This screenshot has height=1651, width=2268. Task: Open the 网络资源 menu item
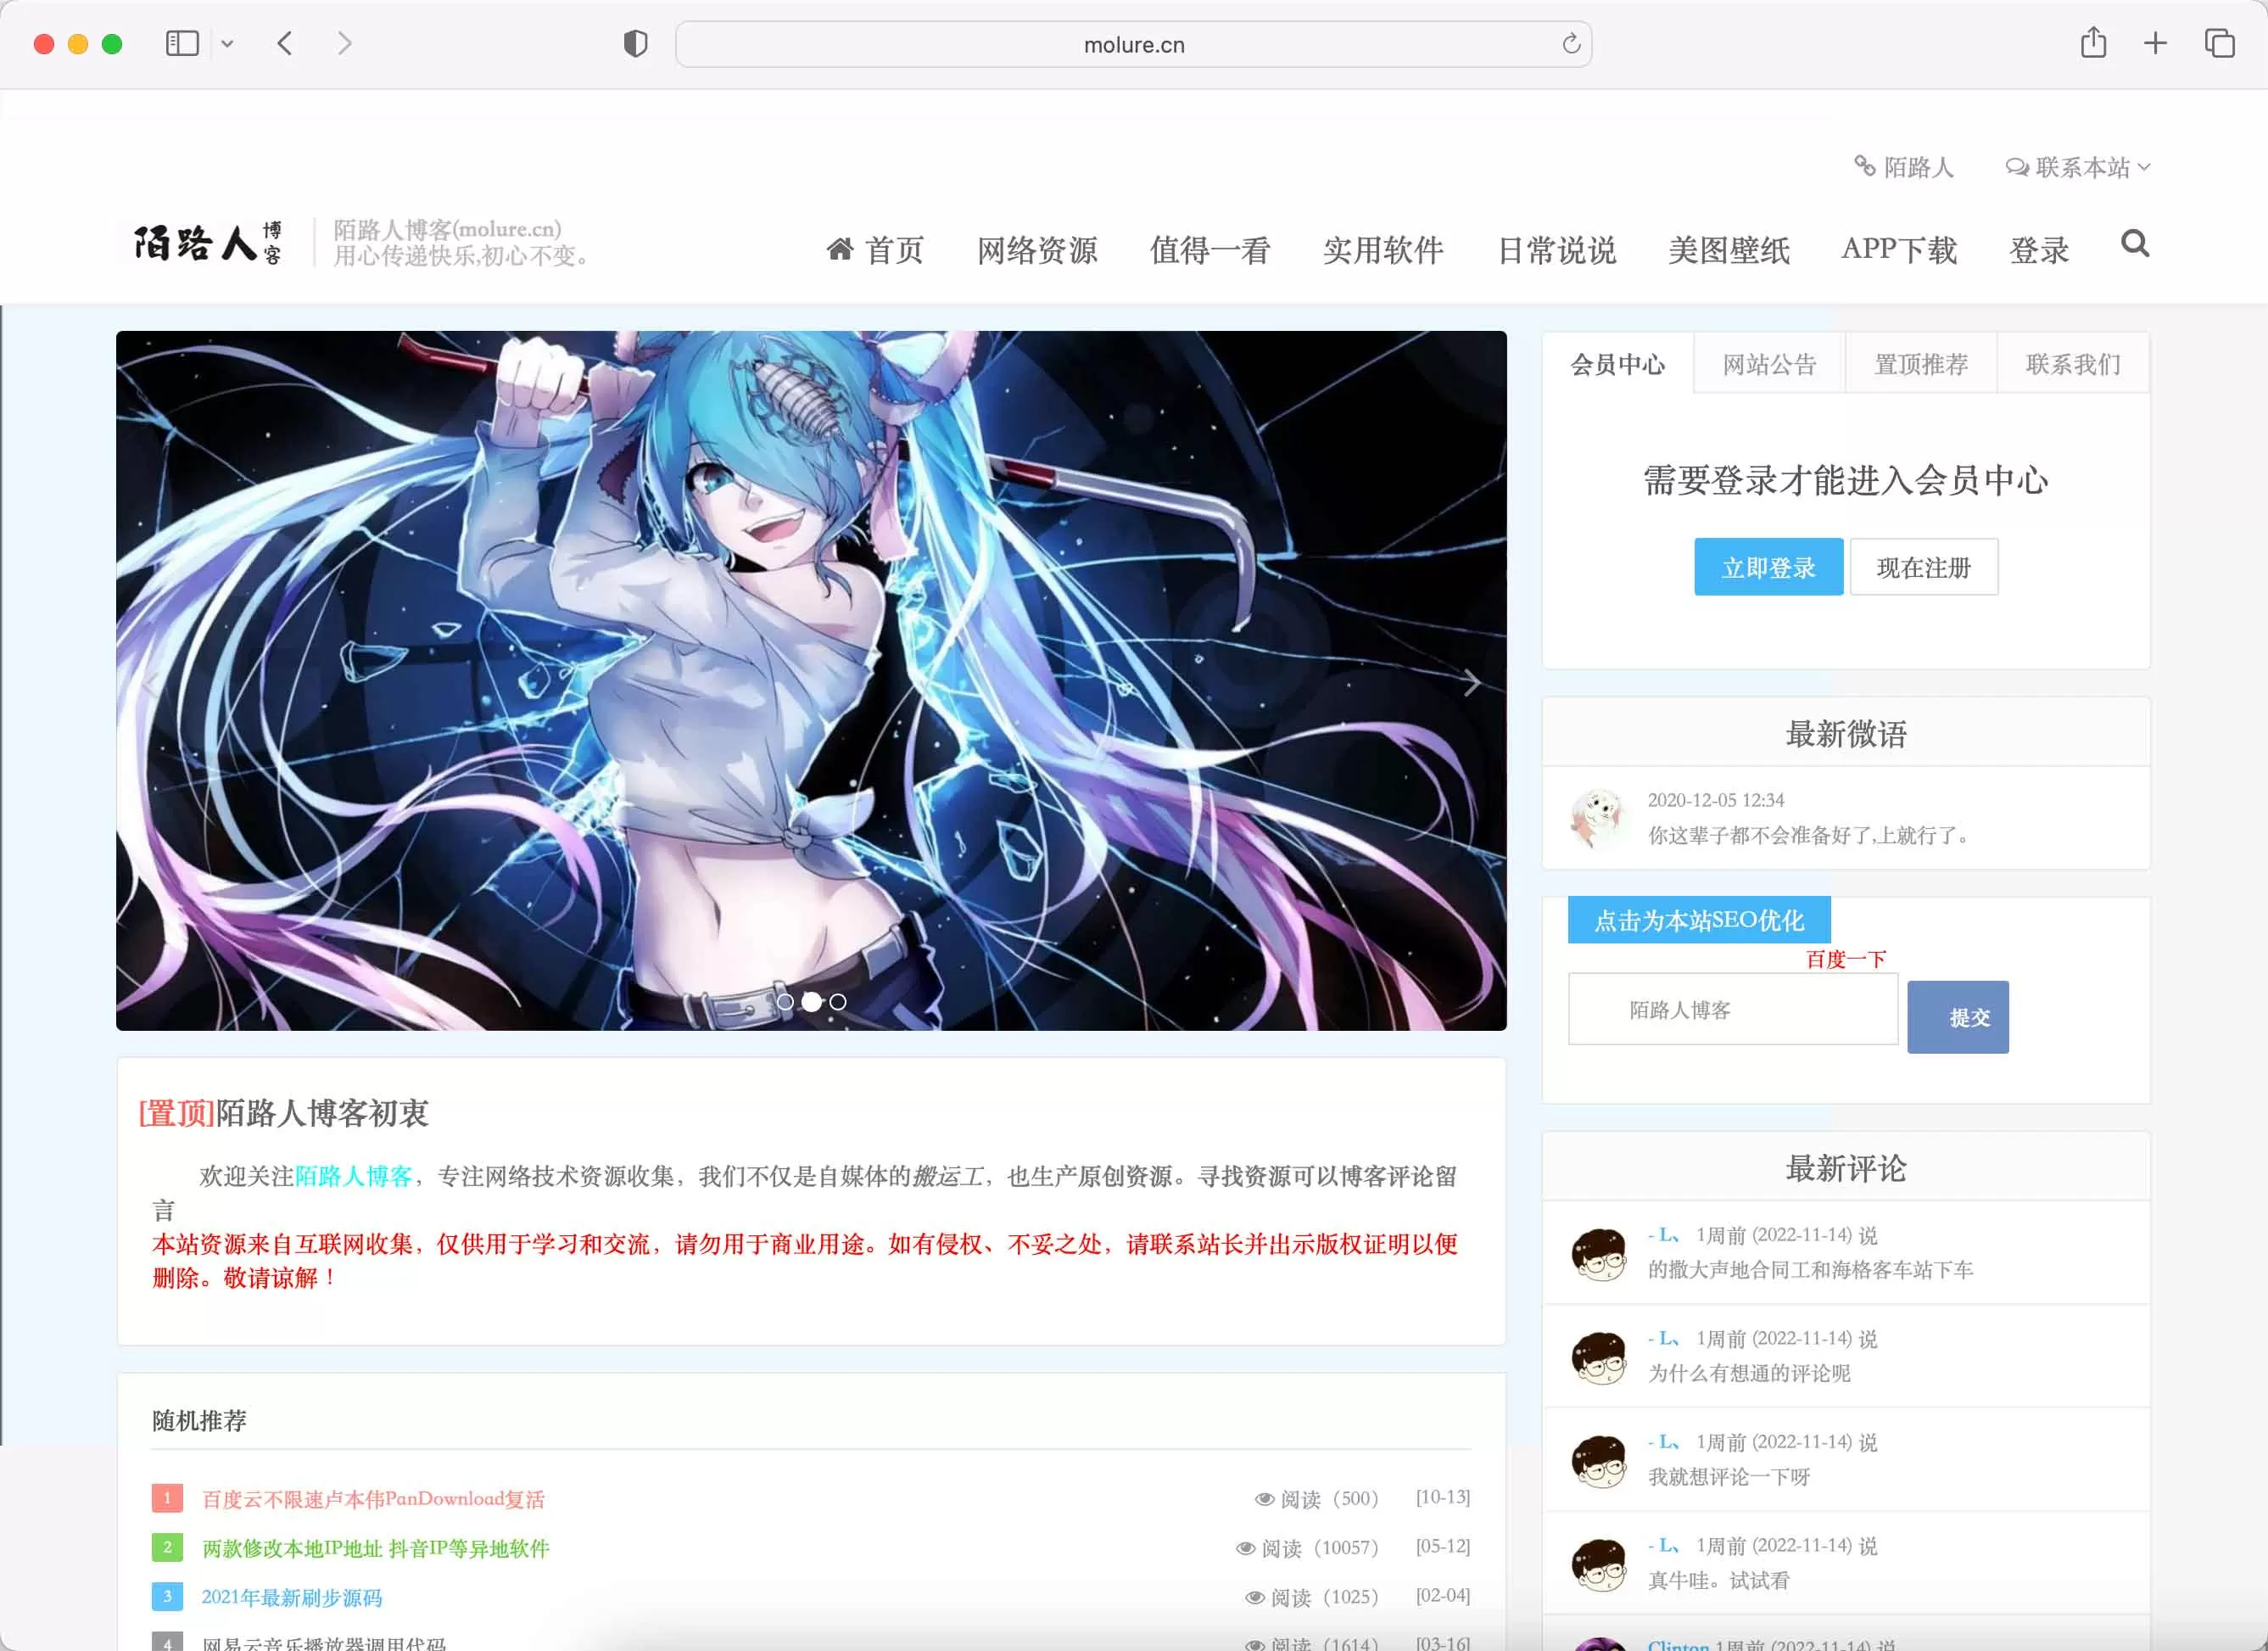[x=1037, y=249]
